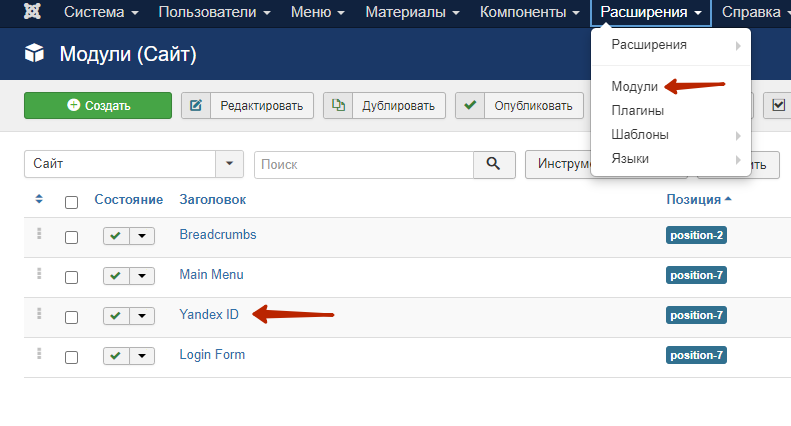Click the sort order arrows column icon
The width and height of the screenshot is (791, 426).
pos(39,200)
